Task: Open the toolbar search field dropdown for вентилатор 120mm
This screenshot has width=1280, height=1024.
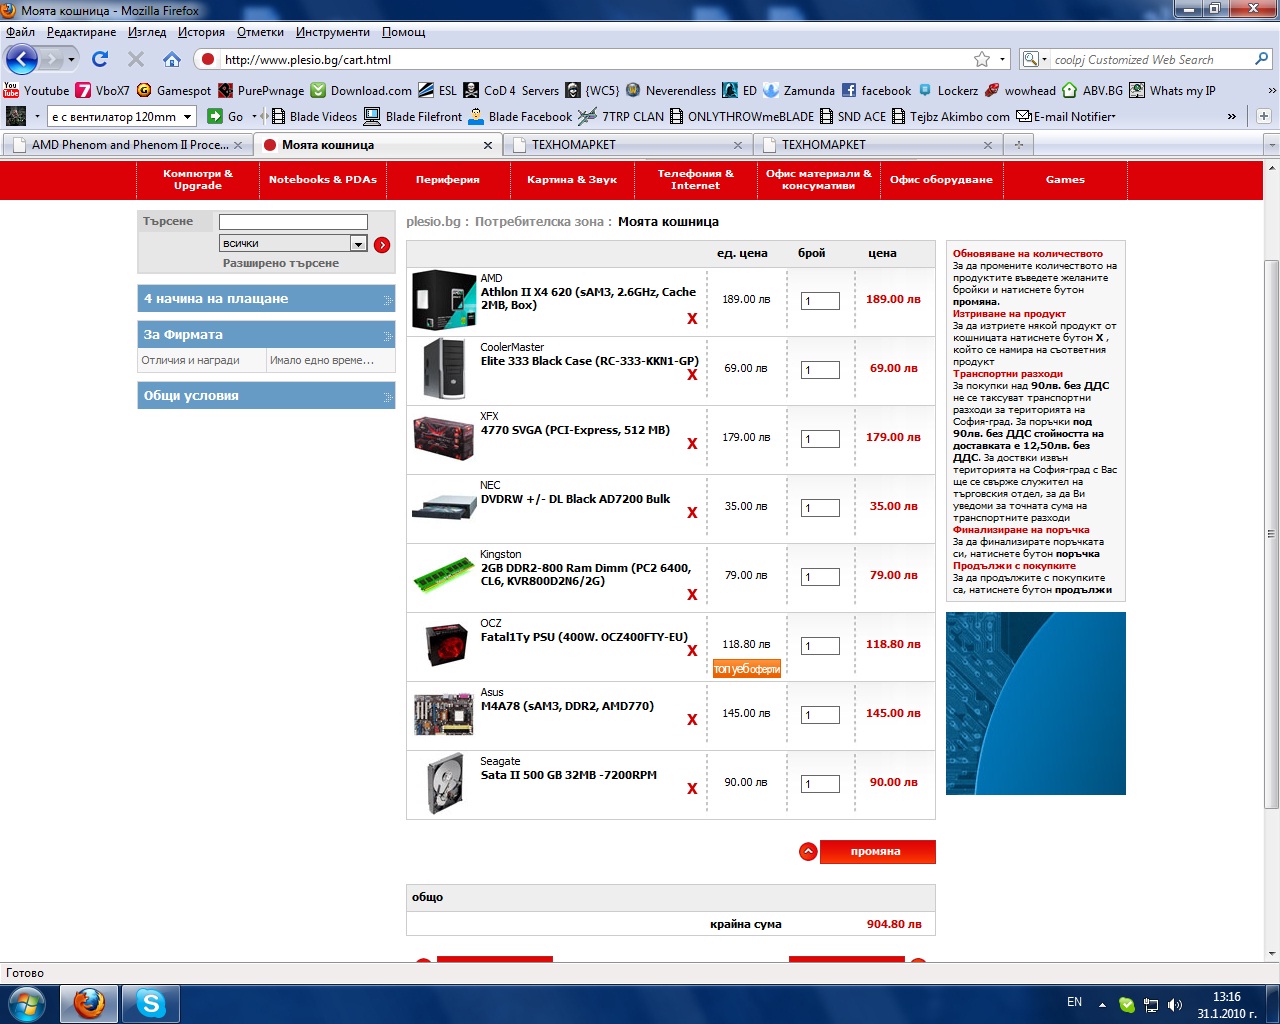Action: pos(187,116)
